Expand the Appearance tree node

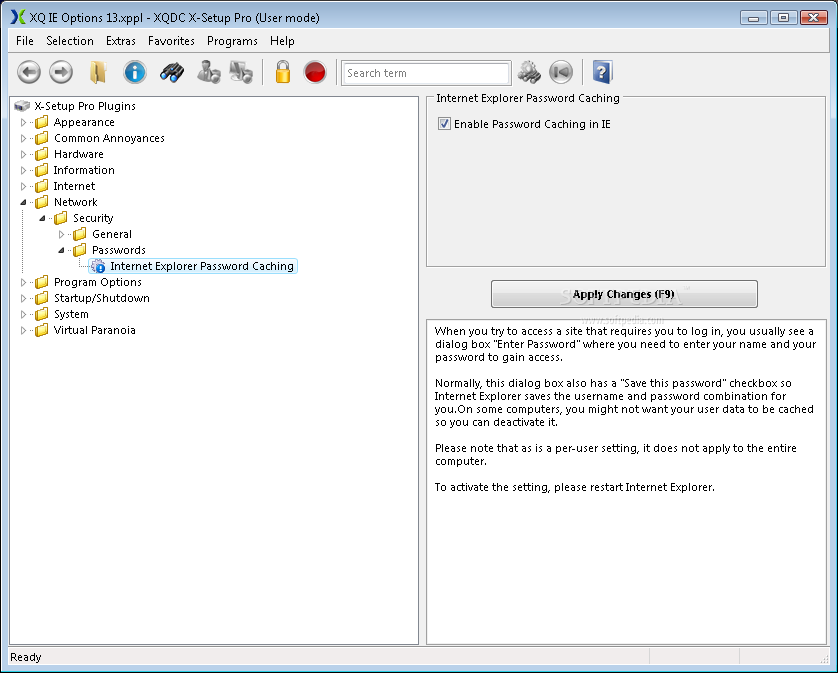[x=23, y=122]
